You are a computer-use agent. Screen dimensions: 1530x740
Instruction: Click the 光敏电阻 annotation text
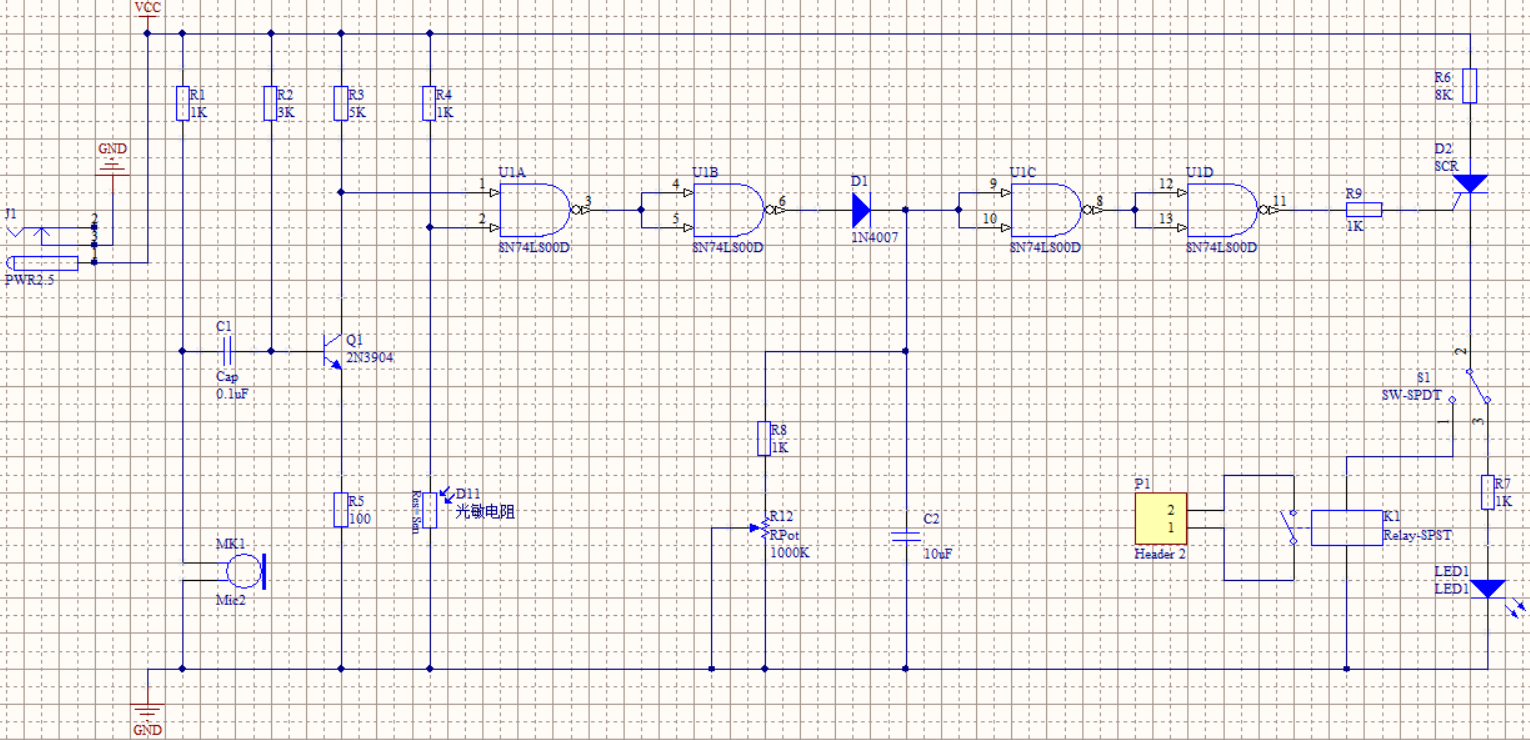pyautogui.click(x=486, y=510)
